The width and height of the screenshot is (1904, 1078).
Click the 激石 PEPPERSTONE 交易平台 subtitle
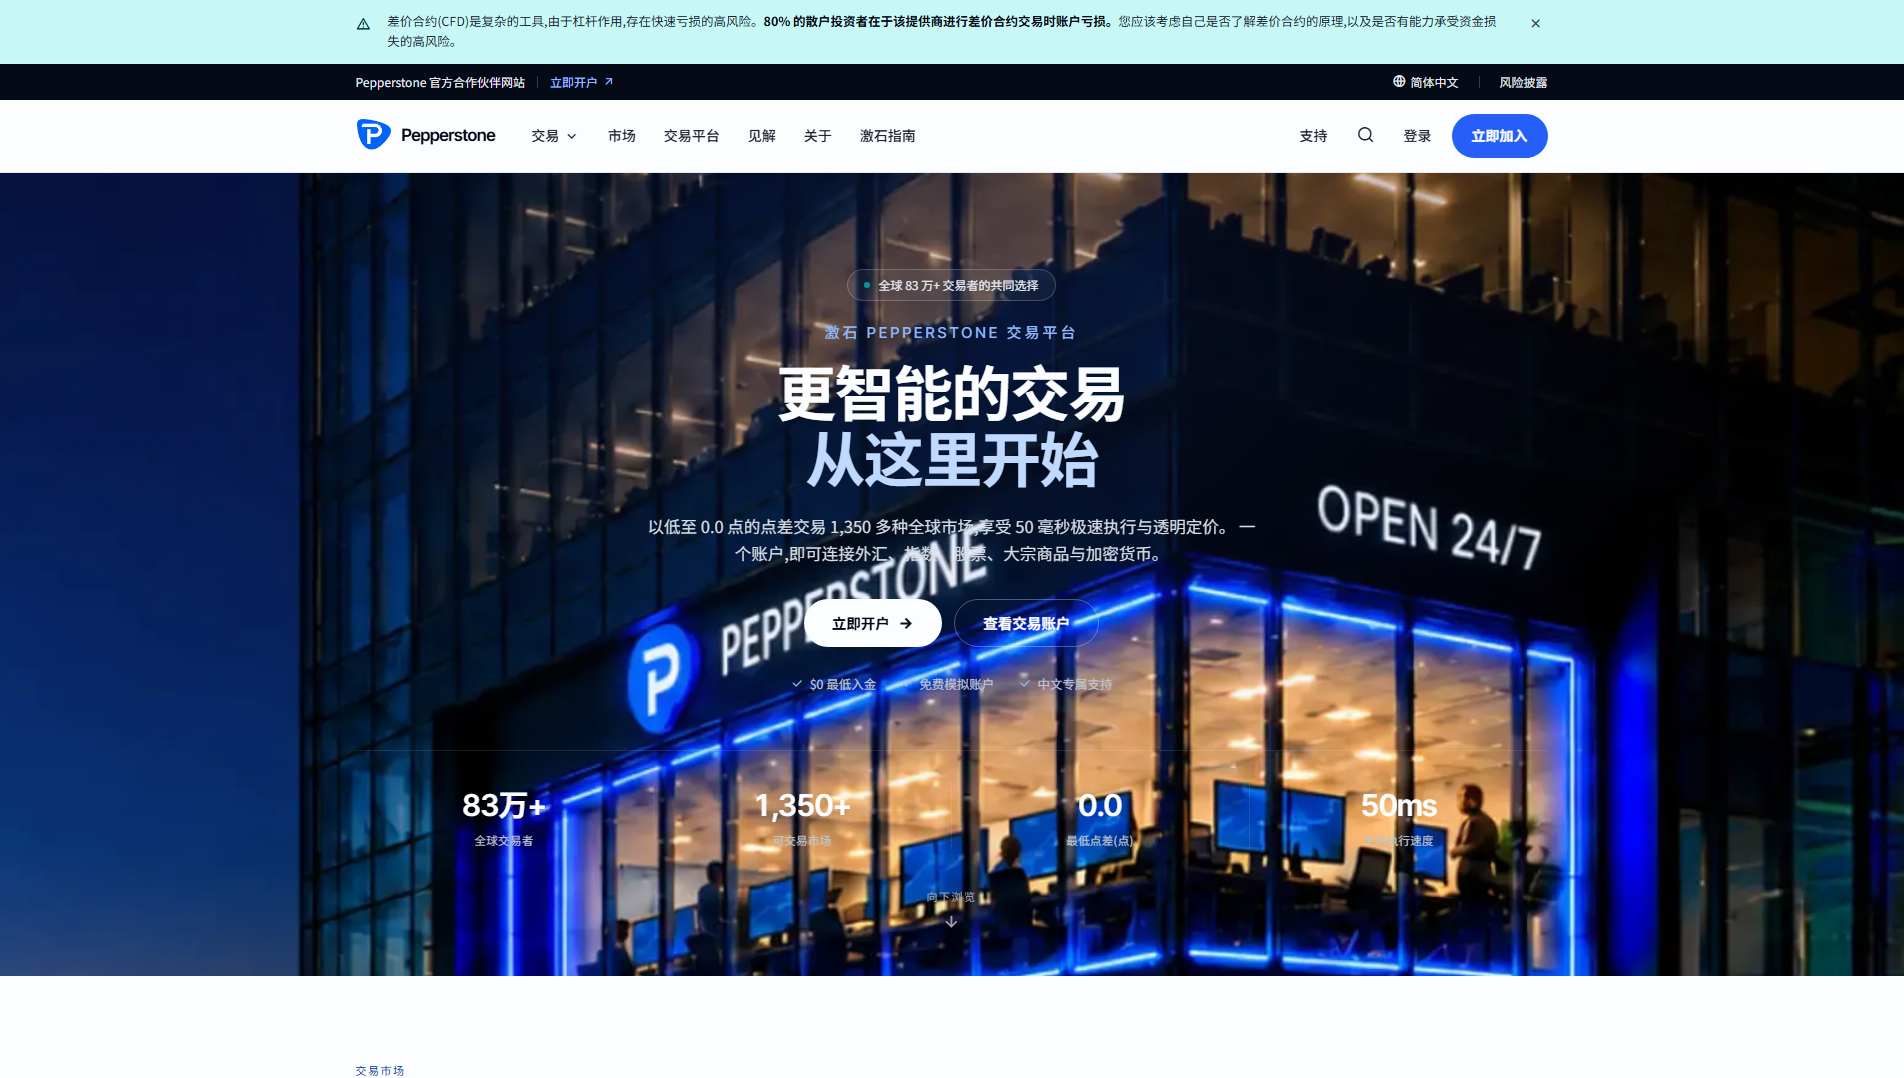(951, 332)
